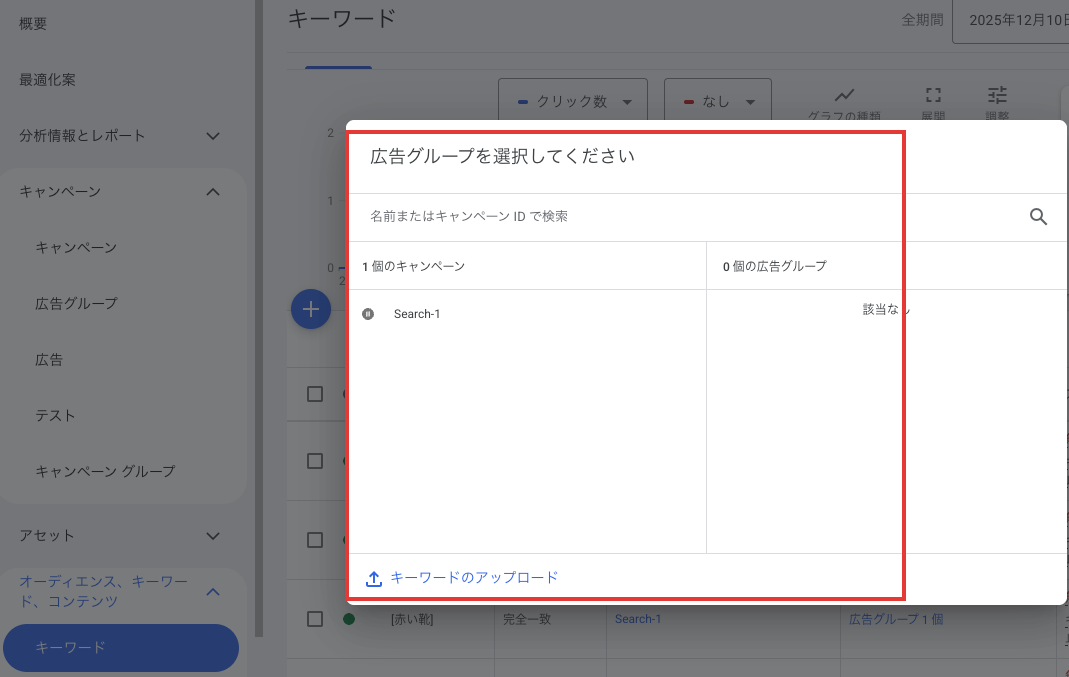The height and width of the screenshot is (677, 1069).
Task: Open 広告 sidebar item
Action: tap(48, 359)
